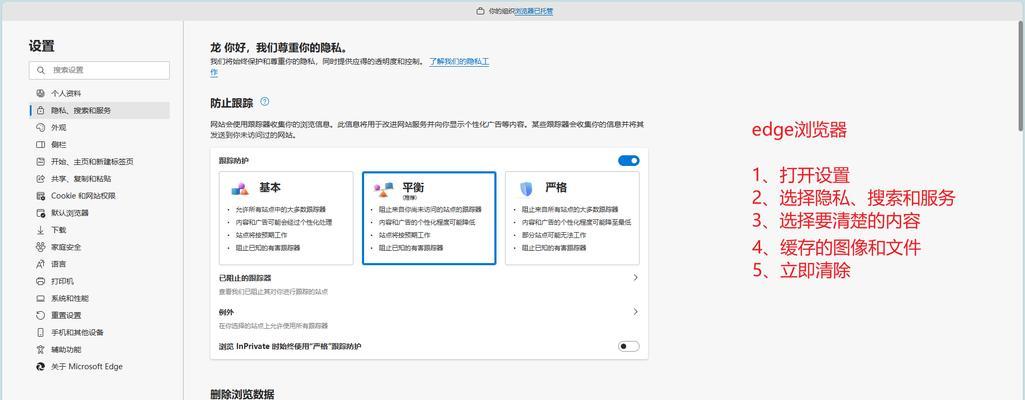The width and height of the screenshot is (1025, 400).
Task: Click the briefcase icon in managed-browser banner
Action: (480, 11)
